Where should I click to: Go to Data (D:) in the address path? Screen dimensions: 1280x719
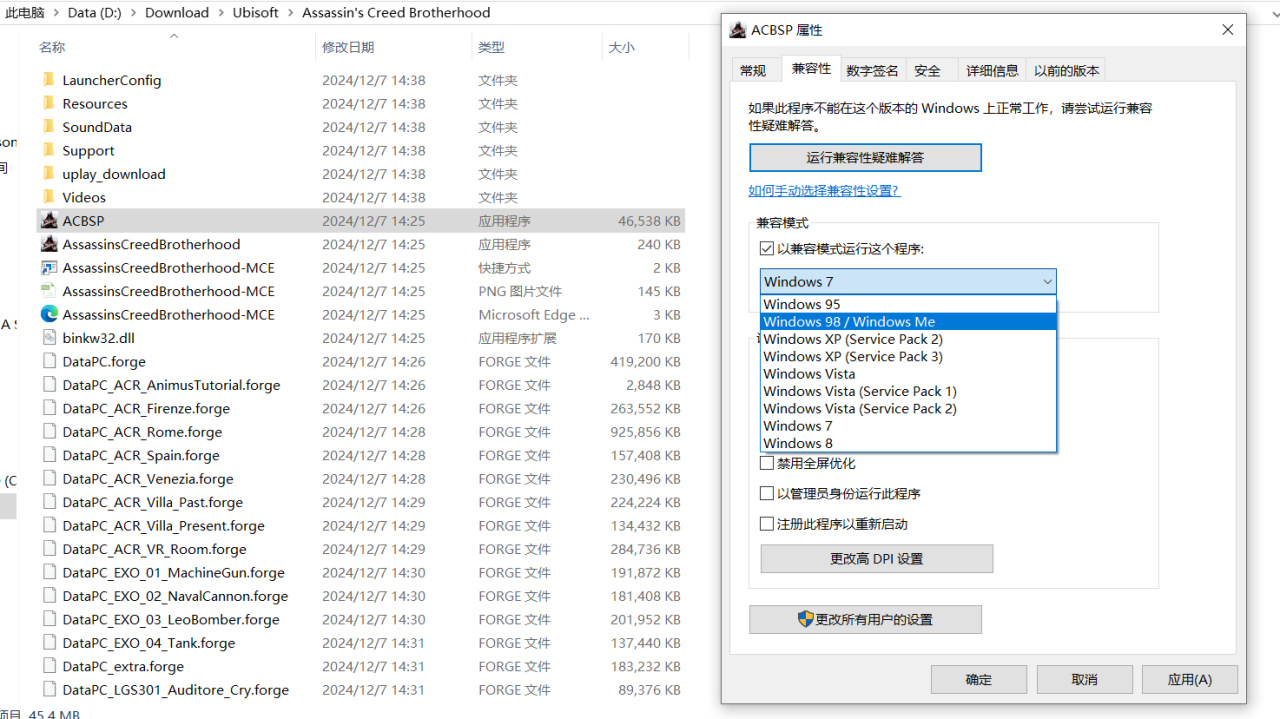click(97, 13)
